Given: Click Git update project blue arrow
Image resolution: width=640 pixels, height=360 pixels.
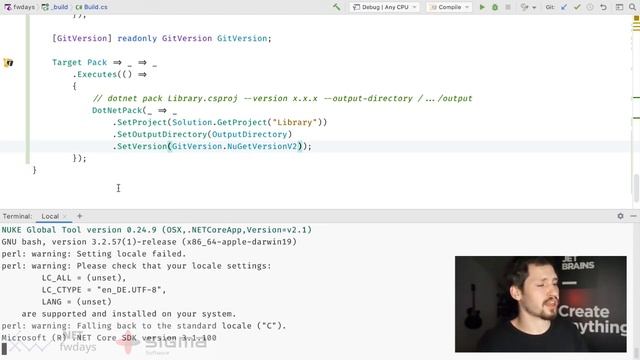Looking at the screenshot, I should [x=564, y=7].
